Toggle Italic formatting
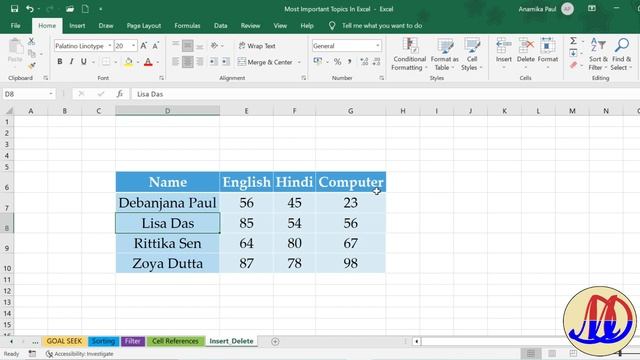 (72, 62)
